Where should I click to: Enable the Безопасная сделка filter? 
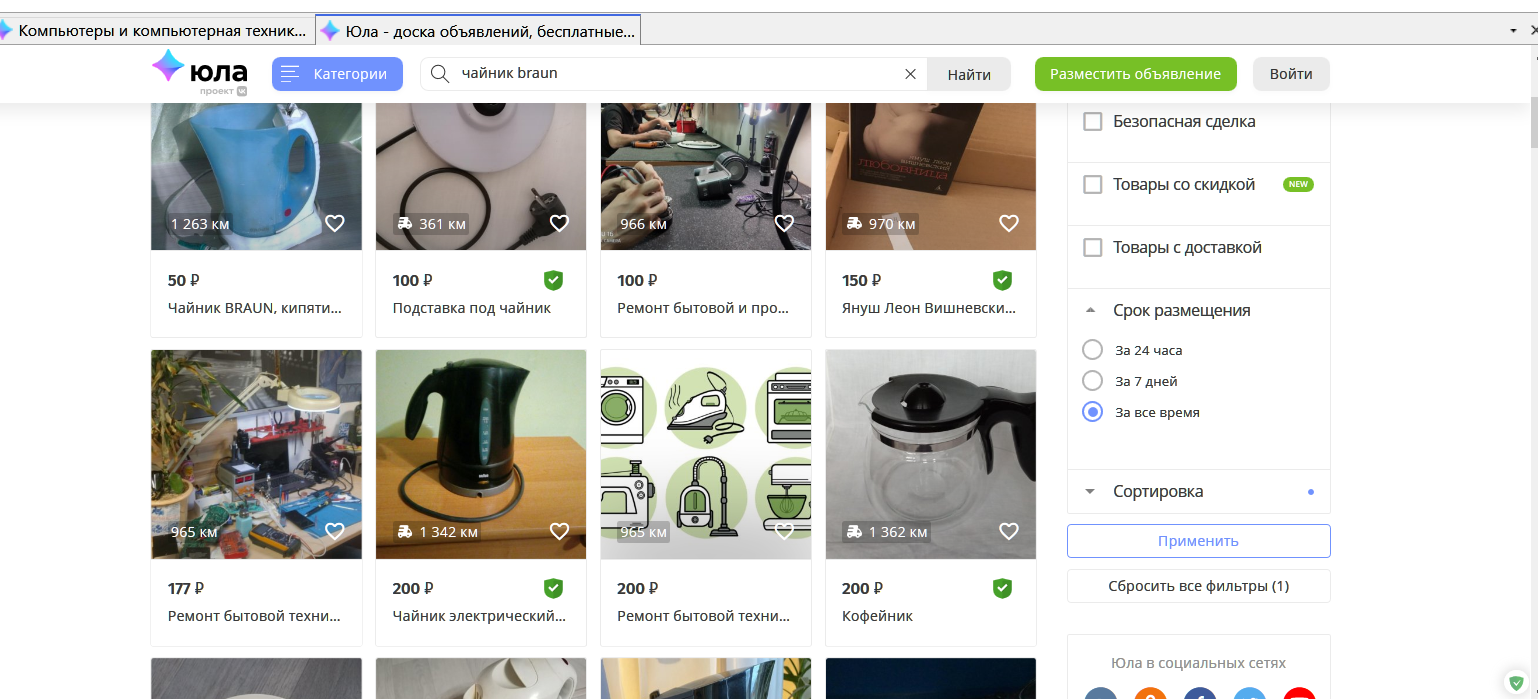tap(1092, 121)
